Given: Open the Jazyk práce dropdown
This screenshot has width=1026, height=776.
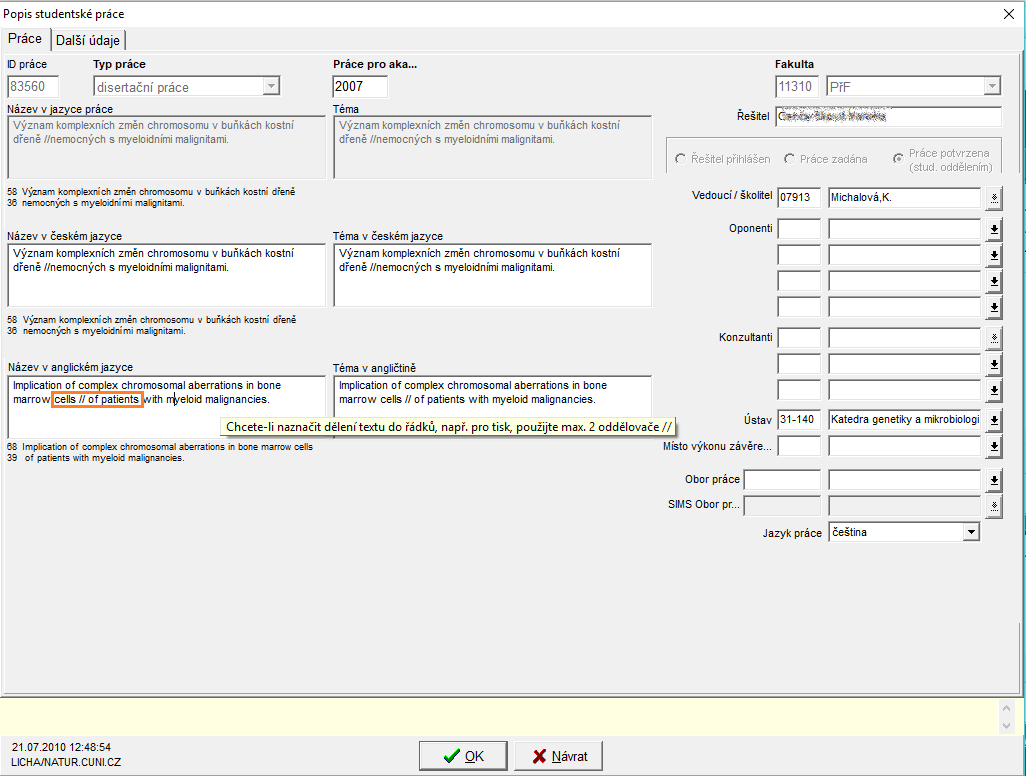Looking at the screenshot, I should [x=970, y=533].
